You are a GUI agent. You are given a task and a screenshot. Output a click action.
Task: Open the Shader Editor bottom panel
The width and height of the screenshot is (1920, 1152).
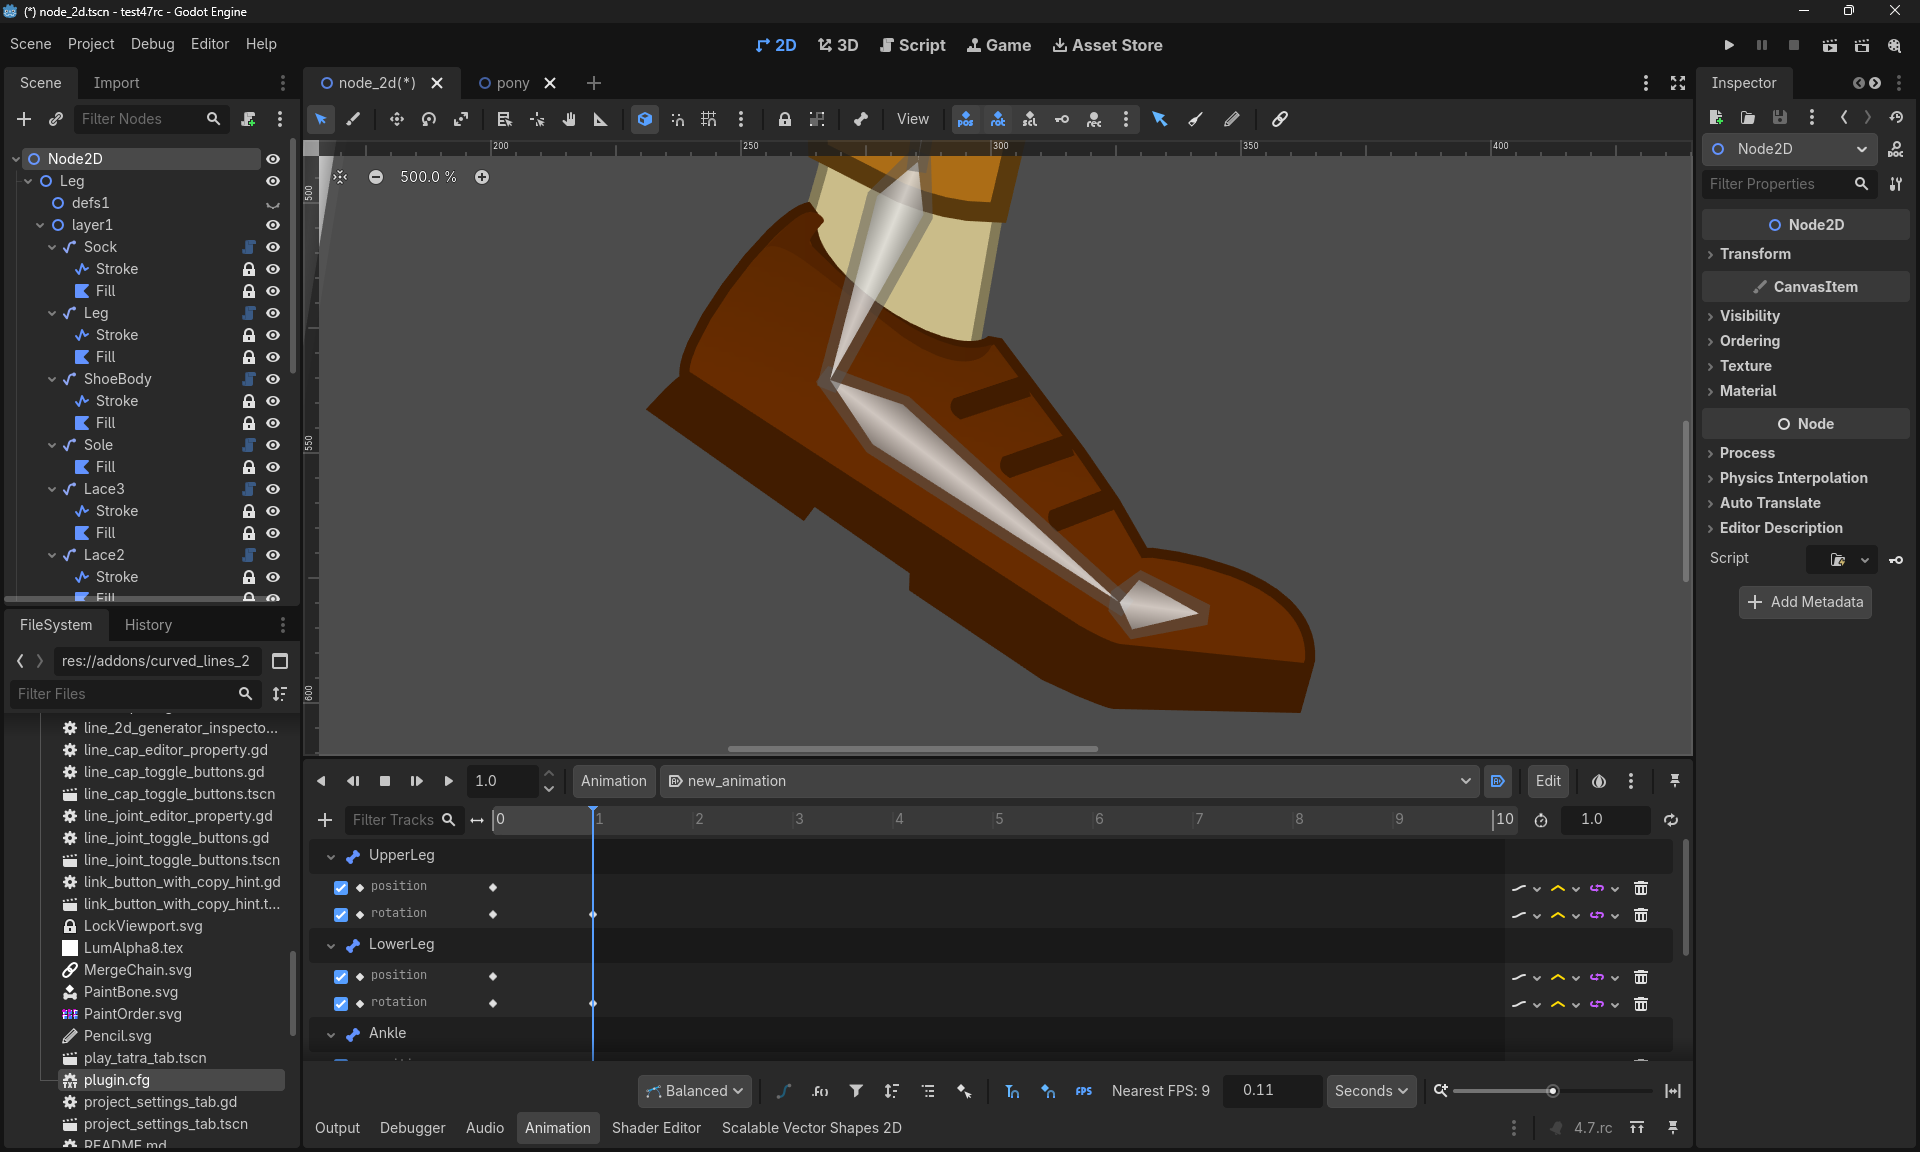pyautogui.click(x=656, y=1128)
